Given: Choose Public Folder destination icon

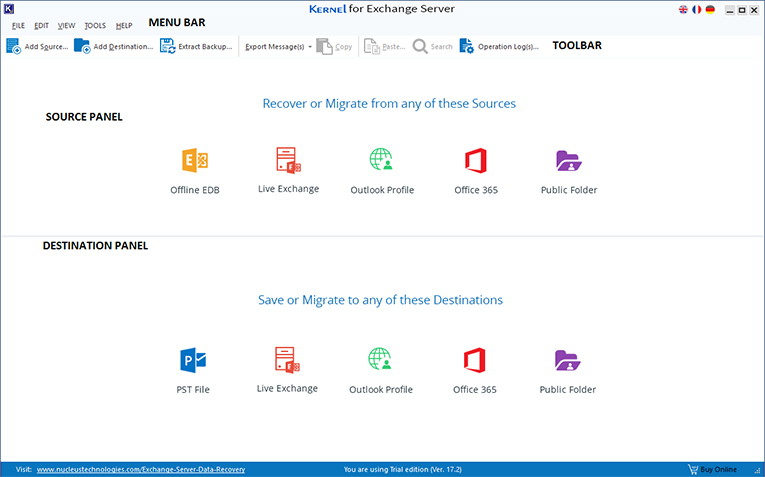Looking at the screenshot, I should pyautogui.click(x=567, y=360).
